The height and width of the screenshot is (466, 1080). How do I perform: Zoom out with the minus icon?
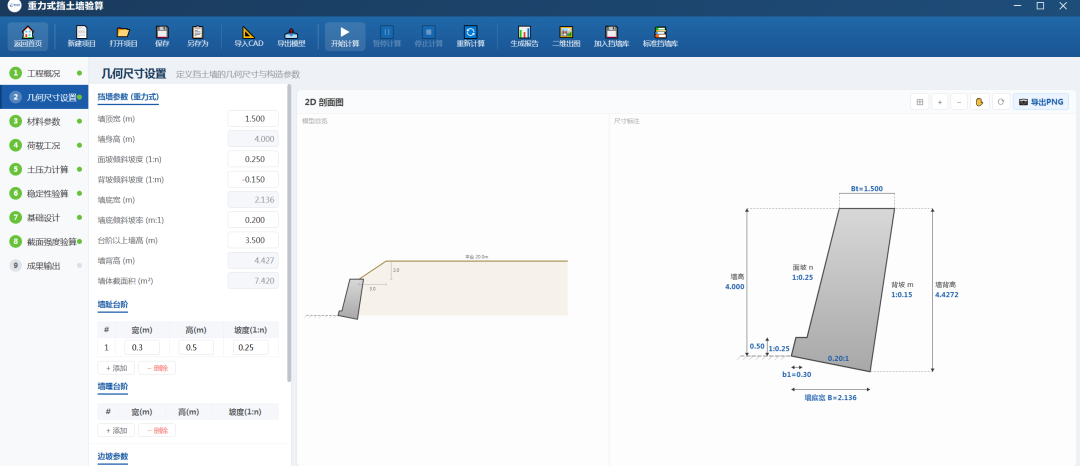tap(959, 102)
